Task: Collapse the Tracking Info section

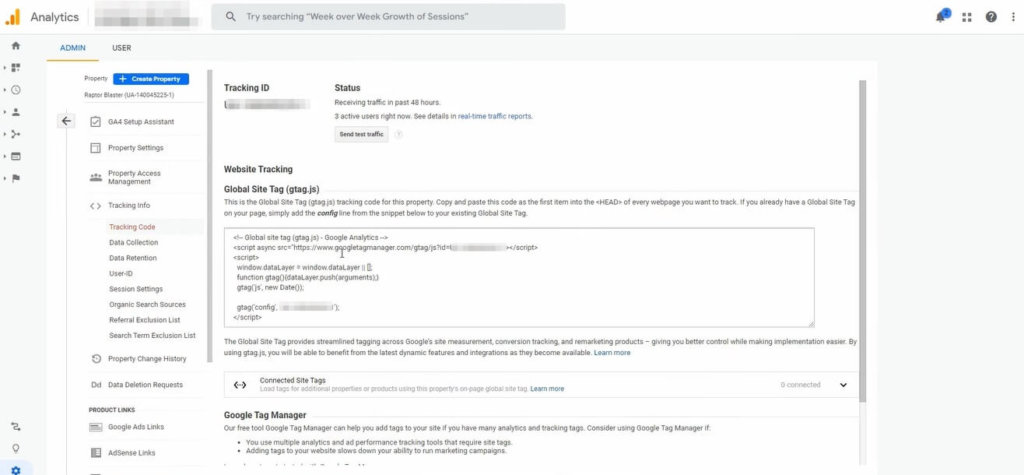Action: coord(129,206)
